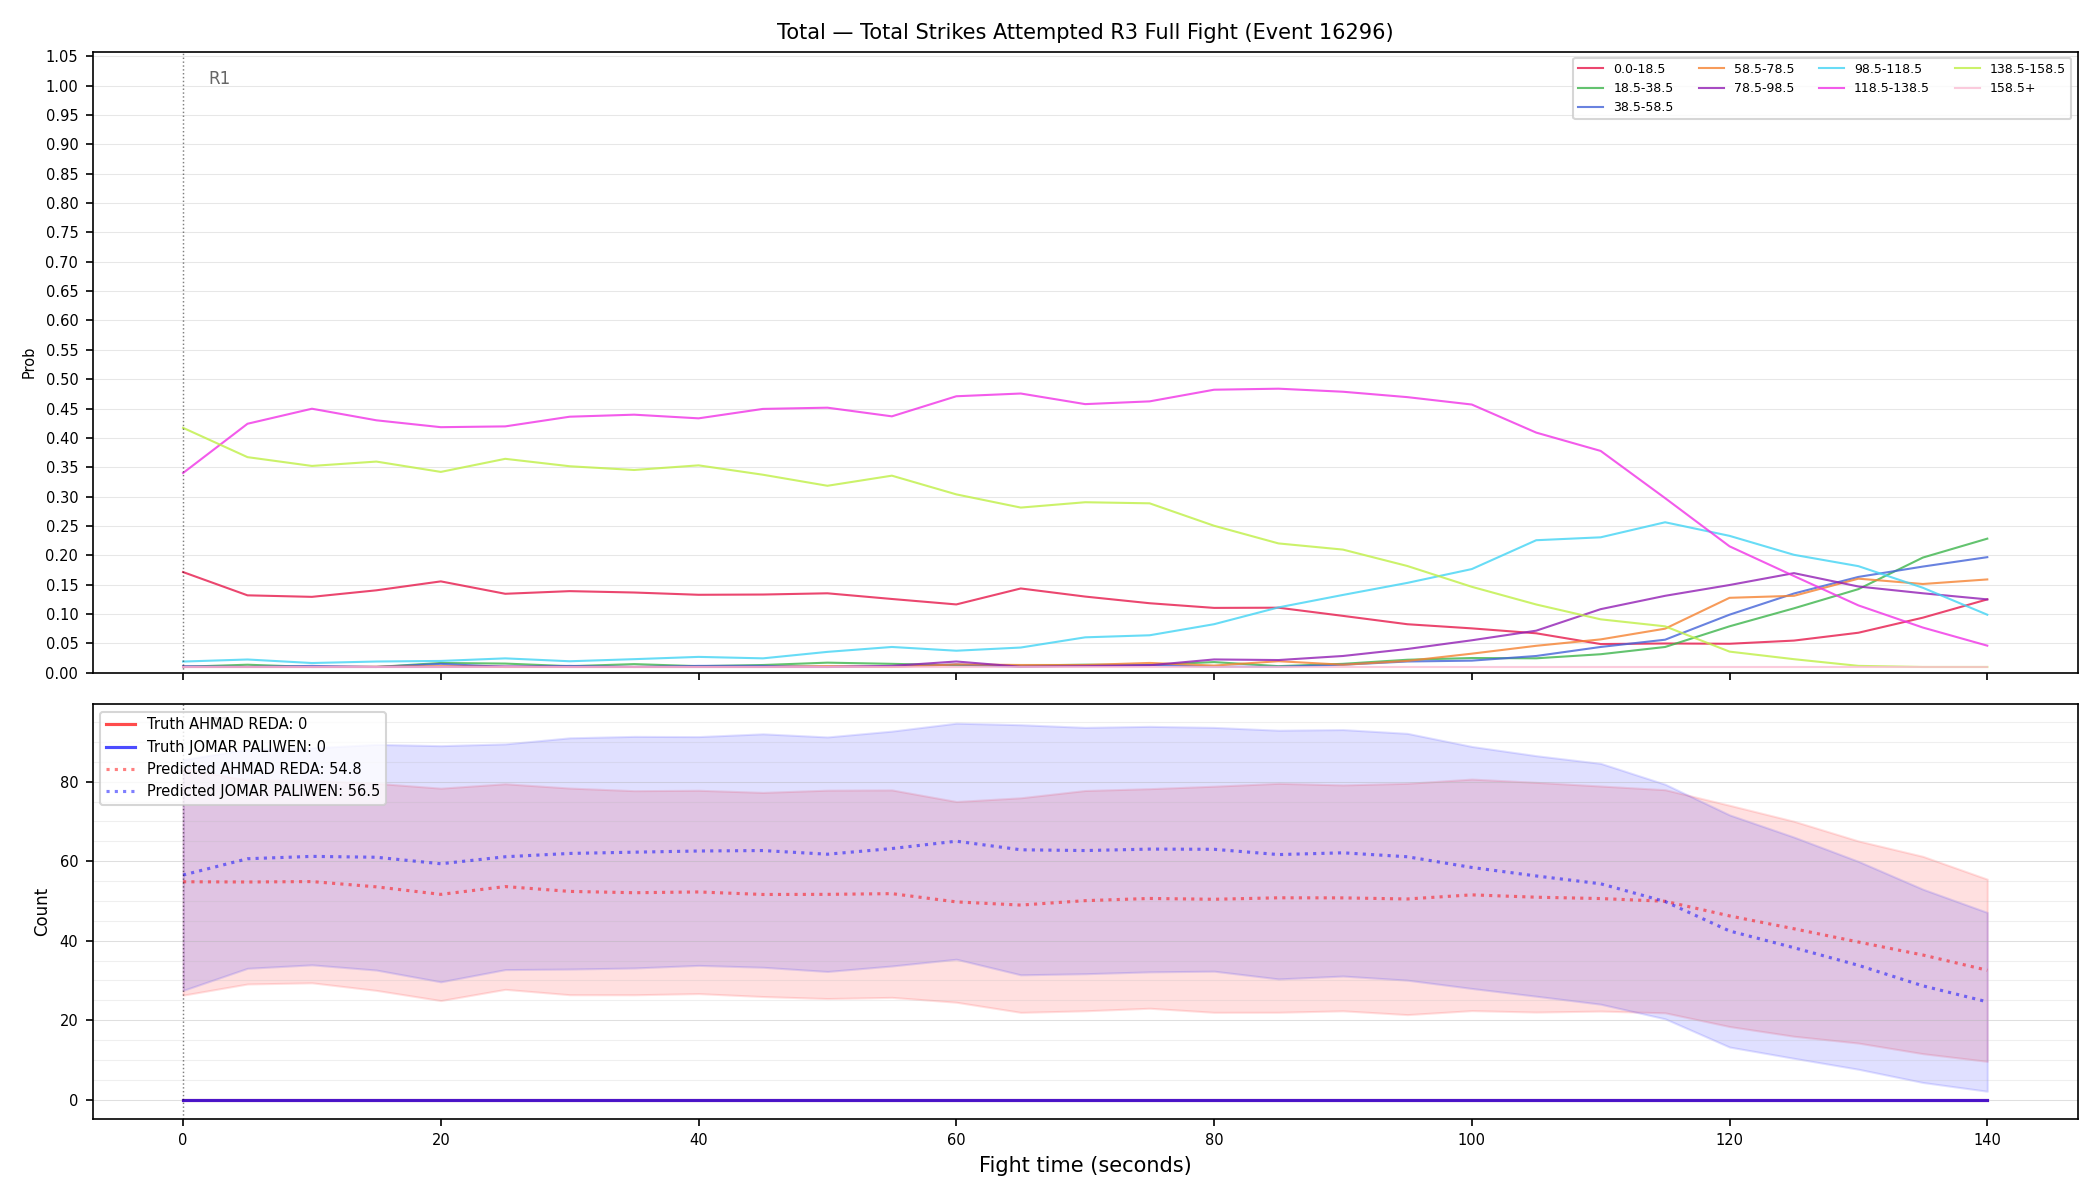Click the chart title mentioning Event 16296

point(1085,32)
